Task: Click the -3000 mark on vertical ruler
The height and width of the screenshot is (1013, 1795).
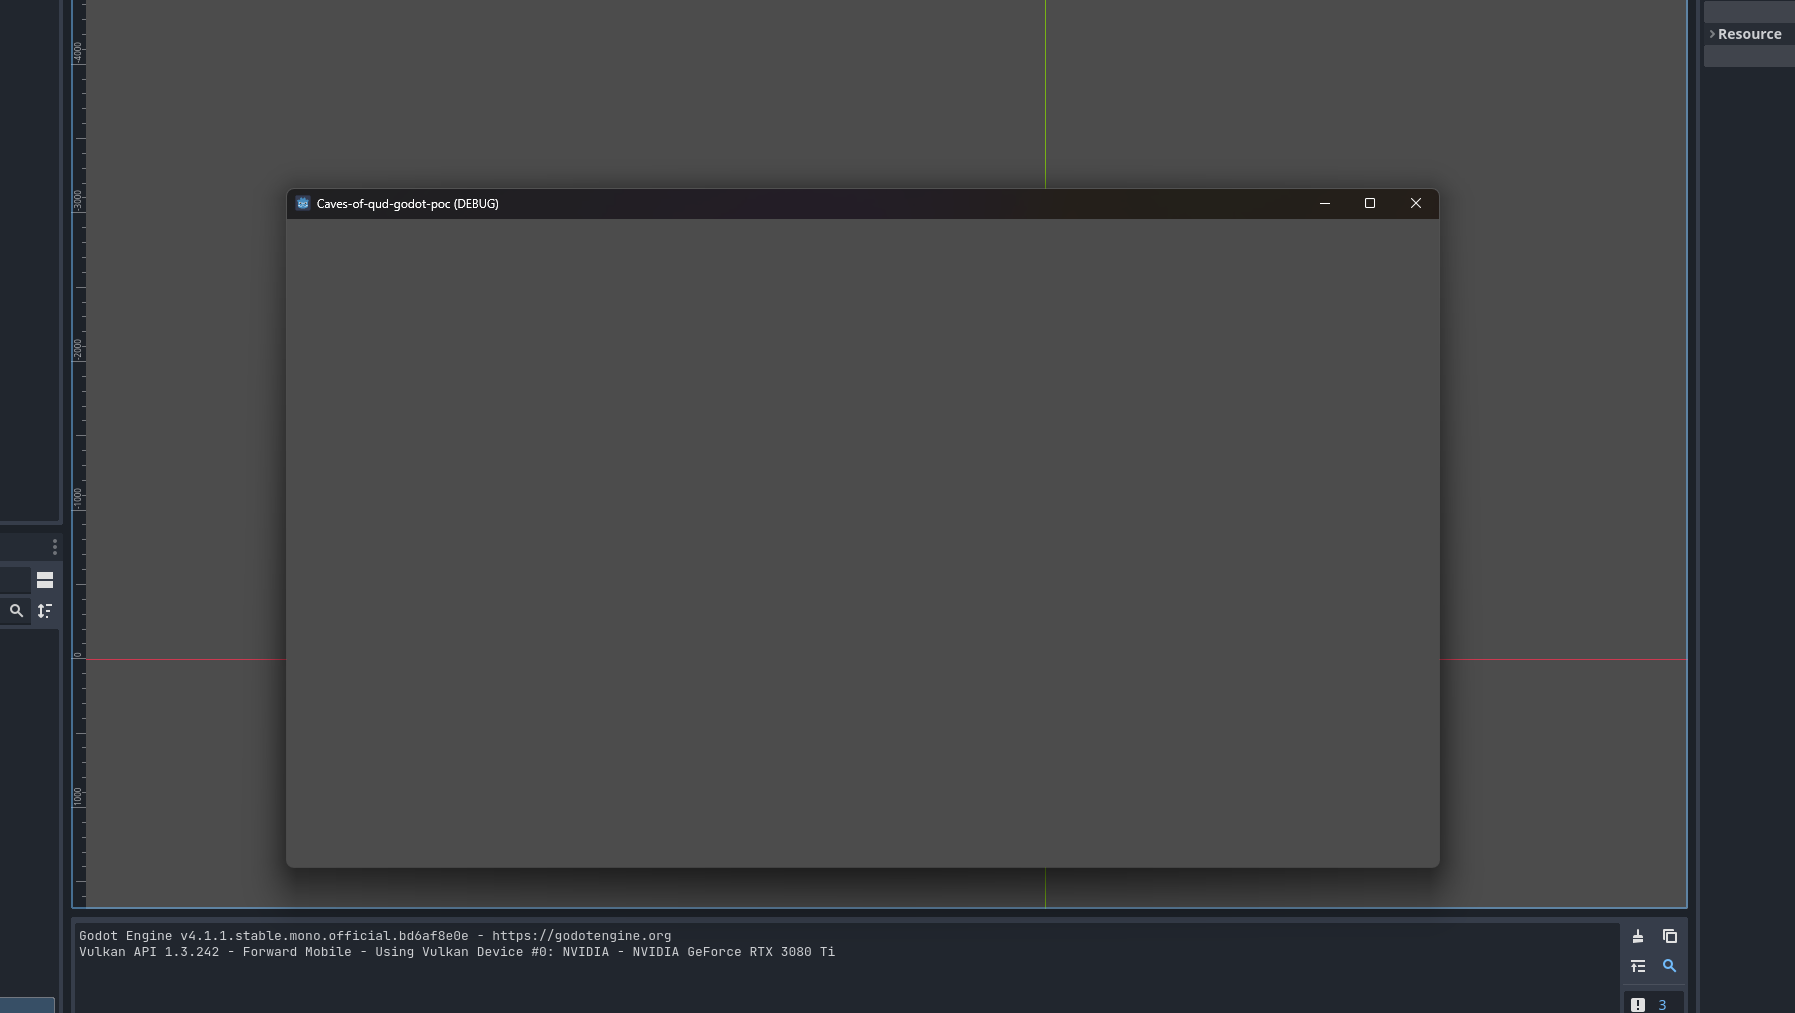Action: (x=78, y=199)
